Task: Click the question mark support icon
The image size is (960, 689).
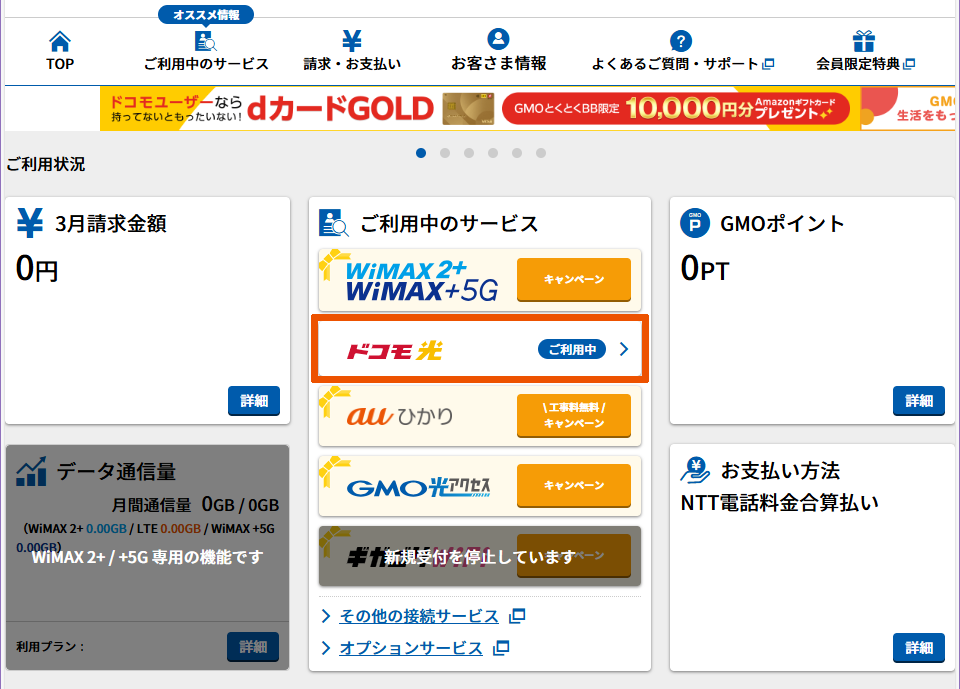Action: 681,41
